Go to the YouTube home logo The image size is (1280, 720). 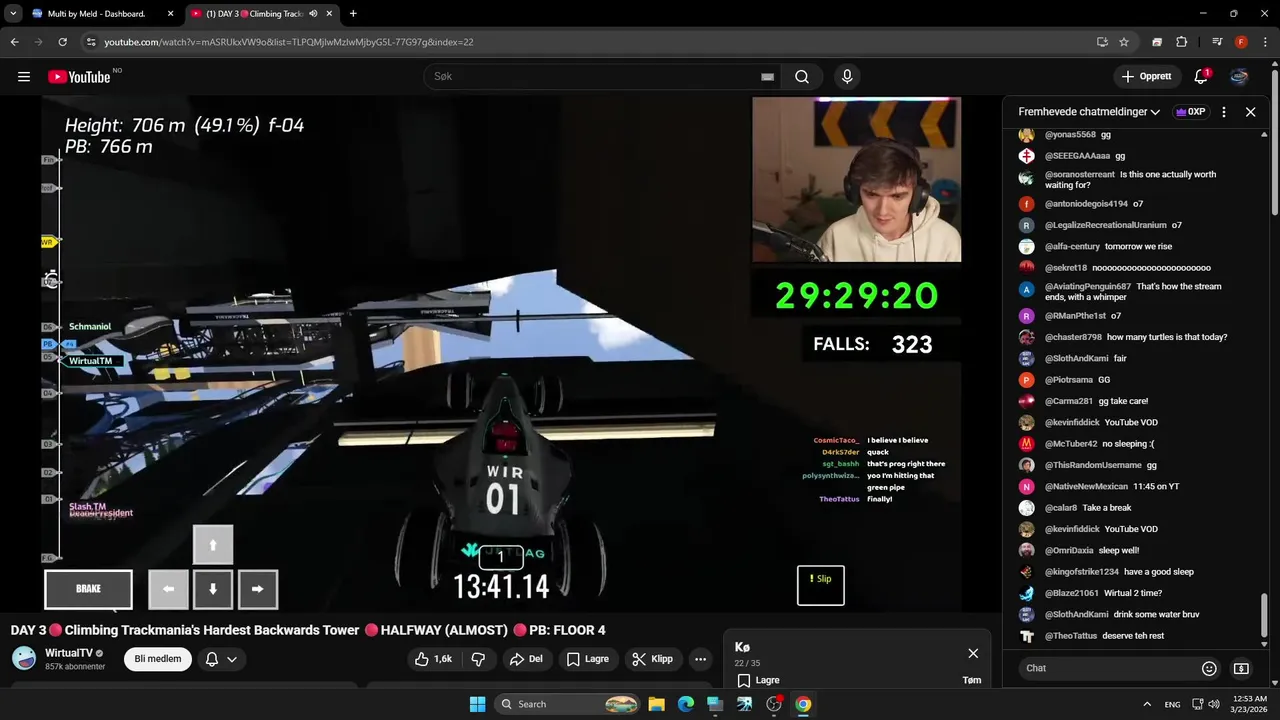point(79,77)
